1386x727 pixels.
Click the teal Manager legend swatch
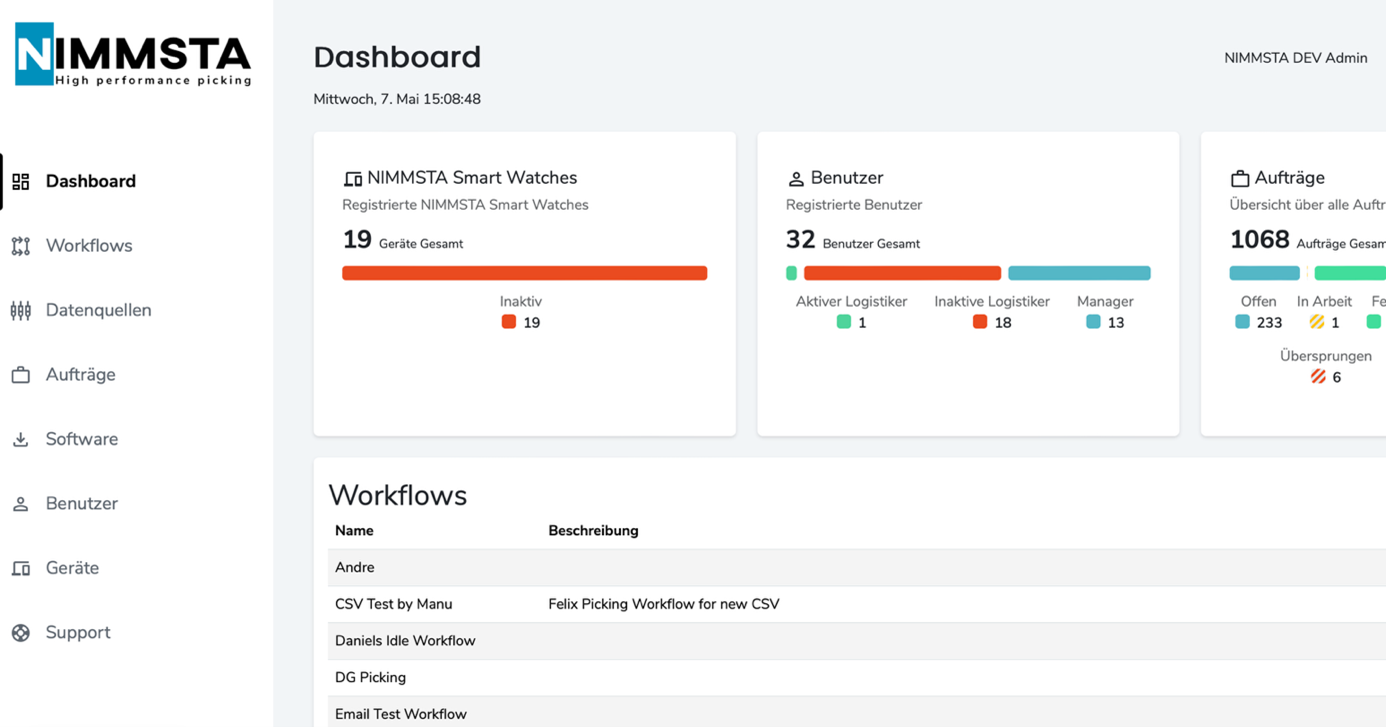1093,322
